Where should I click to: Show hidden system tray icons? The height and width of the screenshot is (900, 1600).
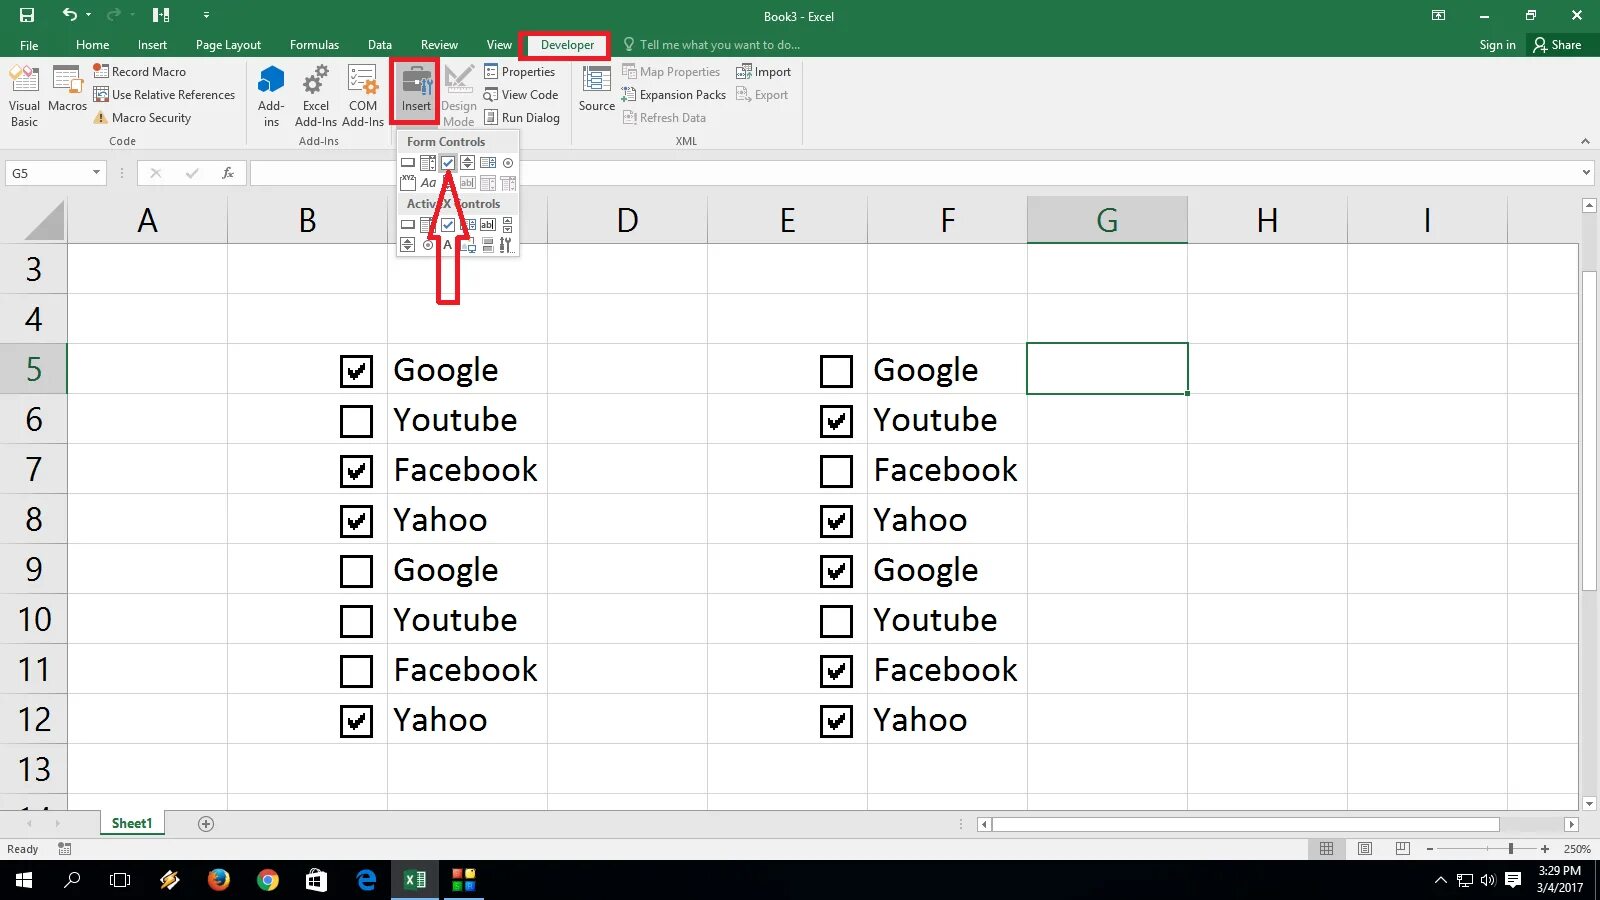point(1440,880)
